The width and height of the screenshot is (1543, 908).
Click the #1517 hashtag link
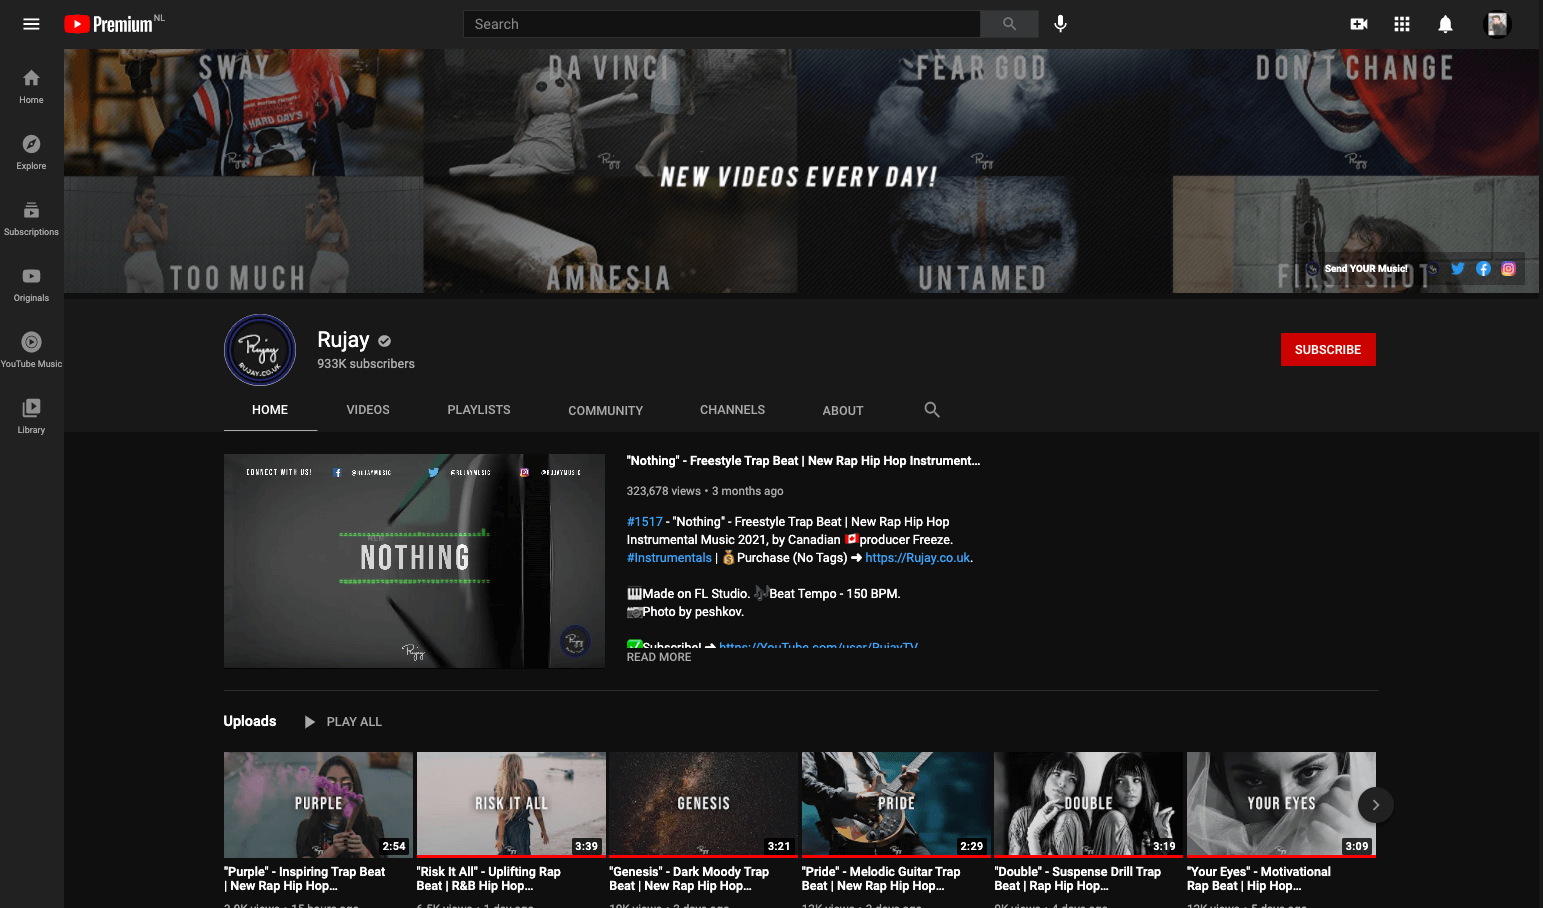click(645, 522)
